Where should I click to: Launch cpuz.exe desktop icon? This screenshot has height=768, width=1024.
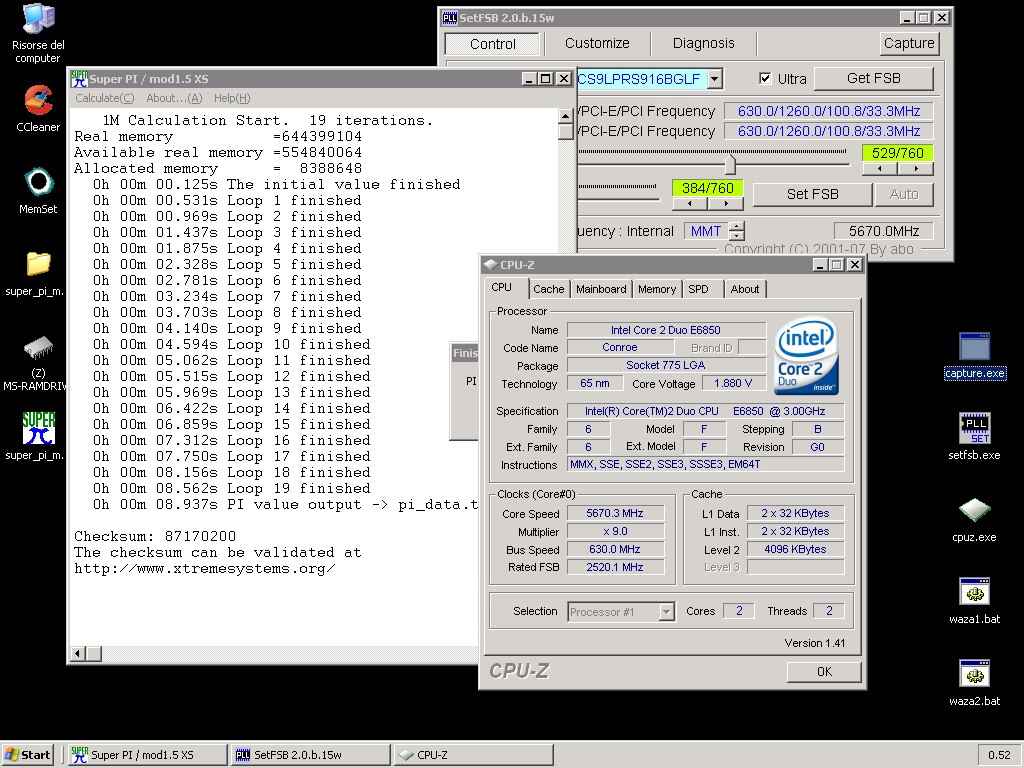974,520
